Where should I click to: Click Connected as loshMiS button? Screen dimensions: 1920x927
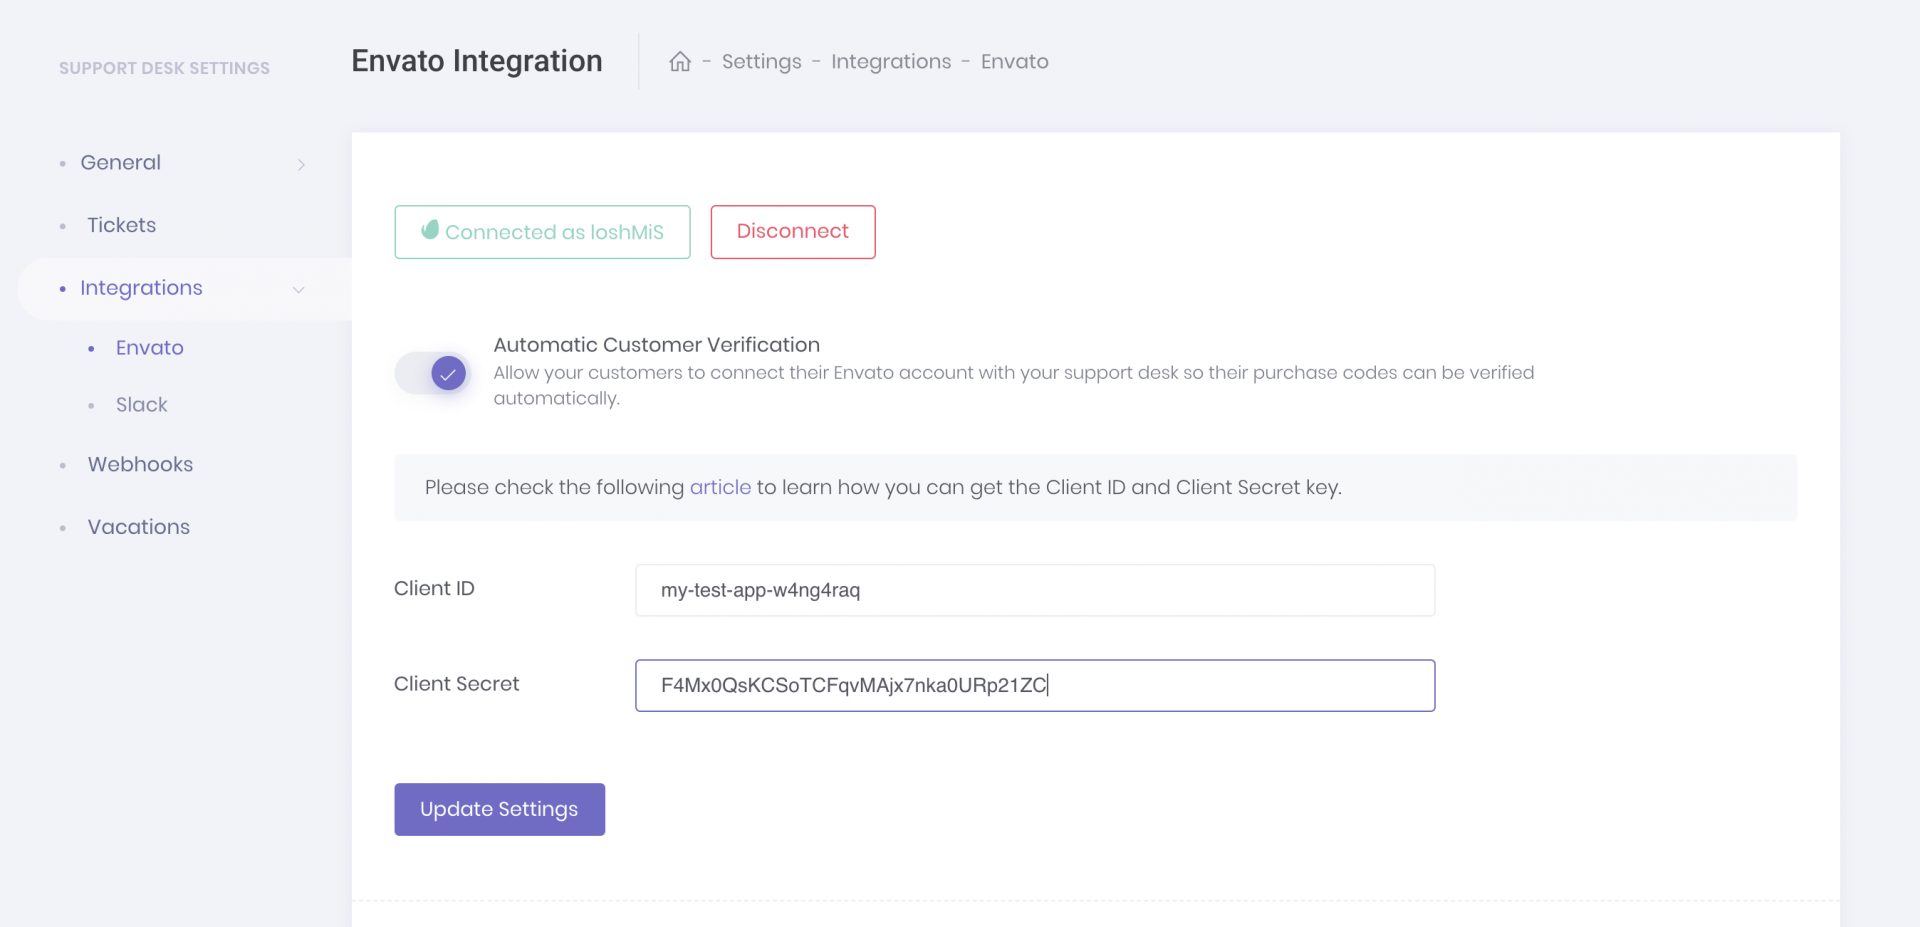click(542, 232)
